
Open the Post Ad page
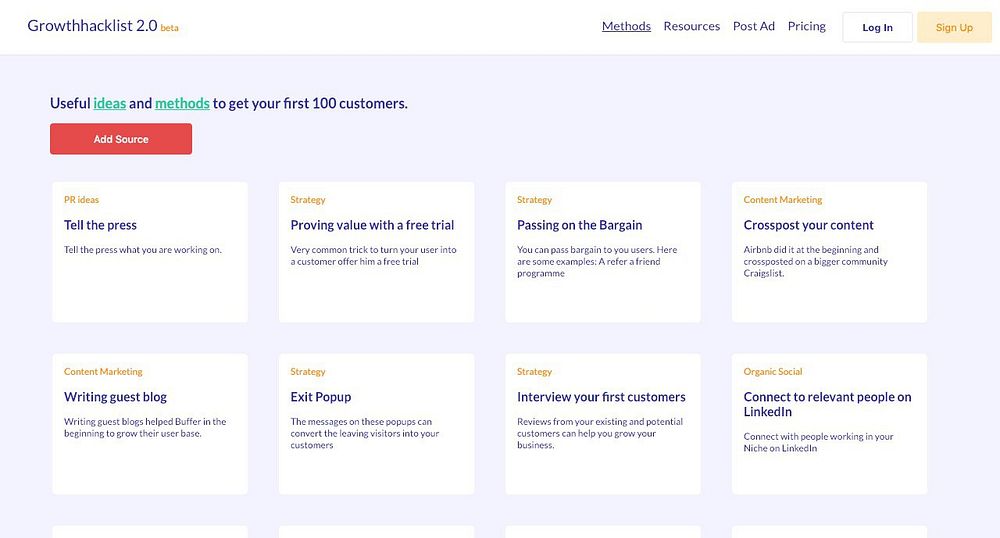(x=753, y=26)
